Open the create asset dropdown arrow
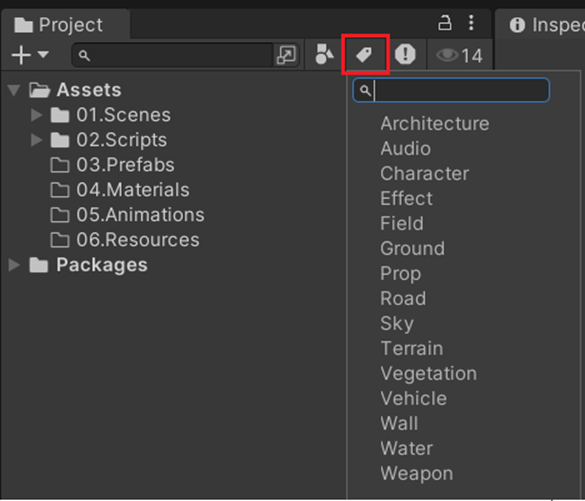This screenshot has height=501, width=585. tap(43, 54)
